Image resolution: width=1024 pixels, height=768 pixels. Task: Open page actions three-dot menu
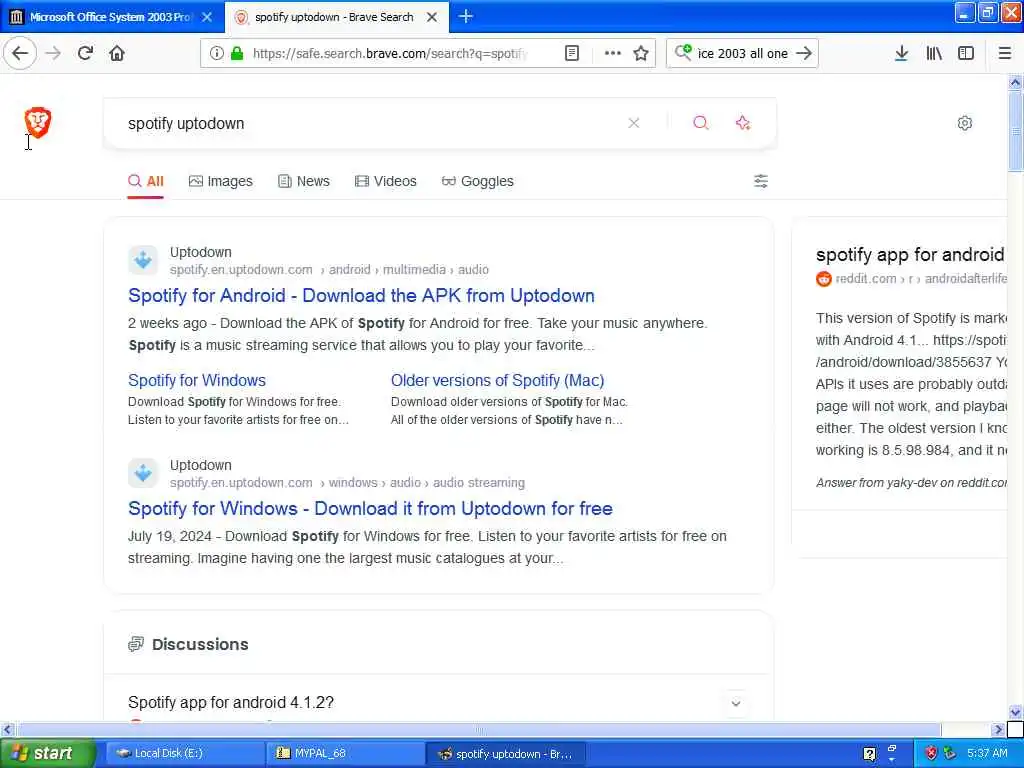point(613,53)
